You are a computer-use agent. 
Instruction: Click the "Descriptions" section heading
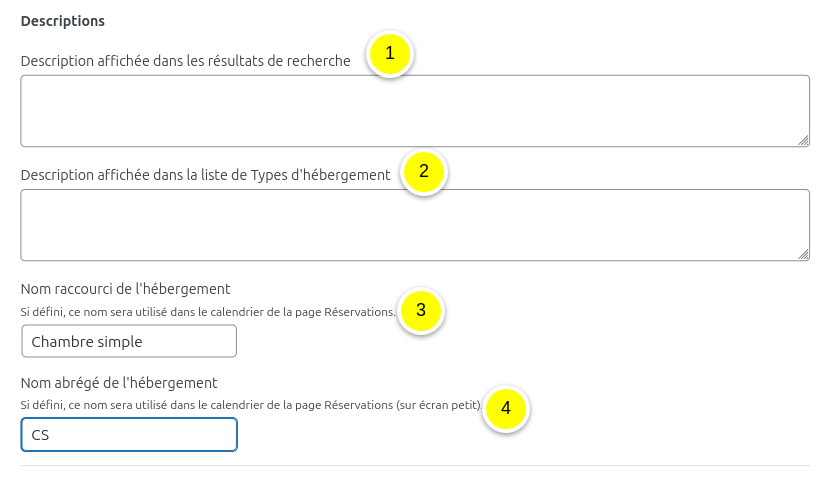tap(63, 21)
